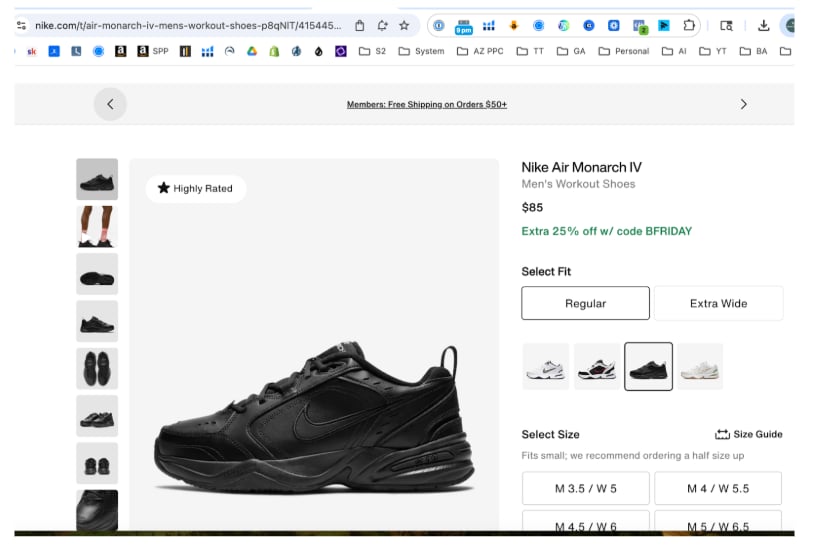Click the Members Free Shipping link
816x549 pixels.
426,105
